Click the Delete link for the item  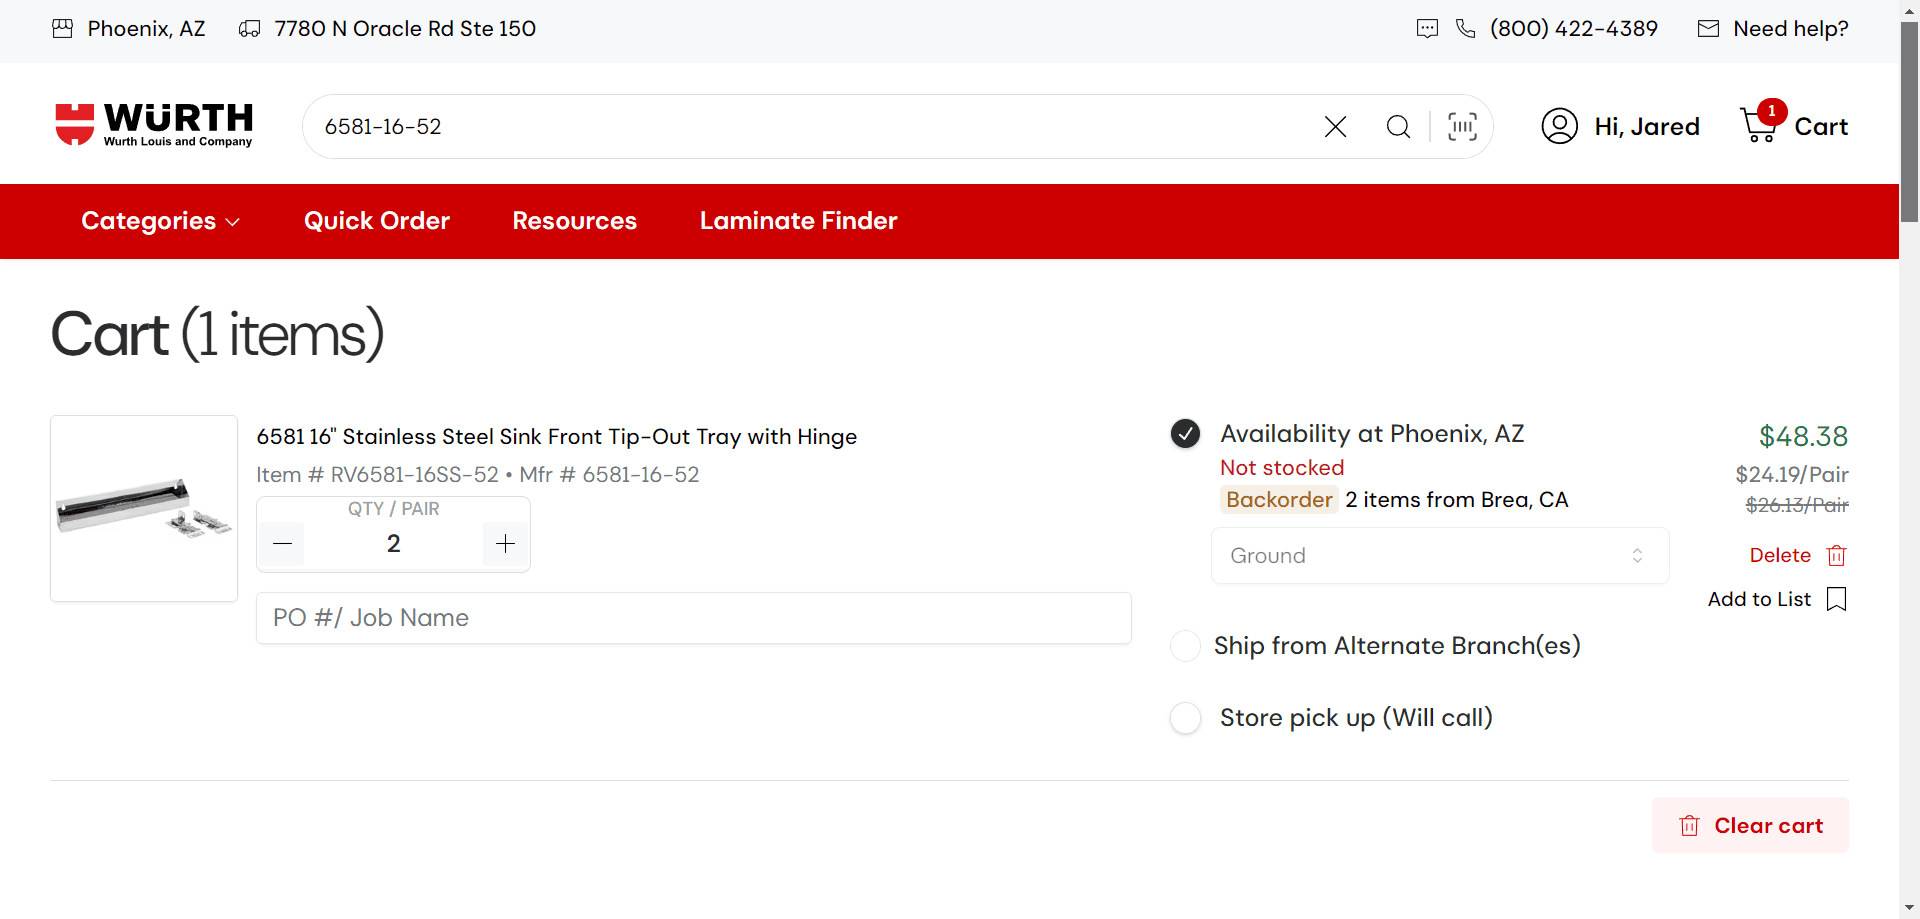pos(1780,555)
